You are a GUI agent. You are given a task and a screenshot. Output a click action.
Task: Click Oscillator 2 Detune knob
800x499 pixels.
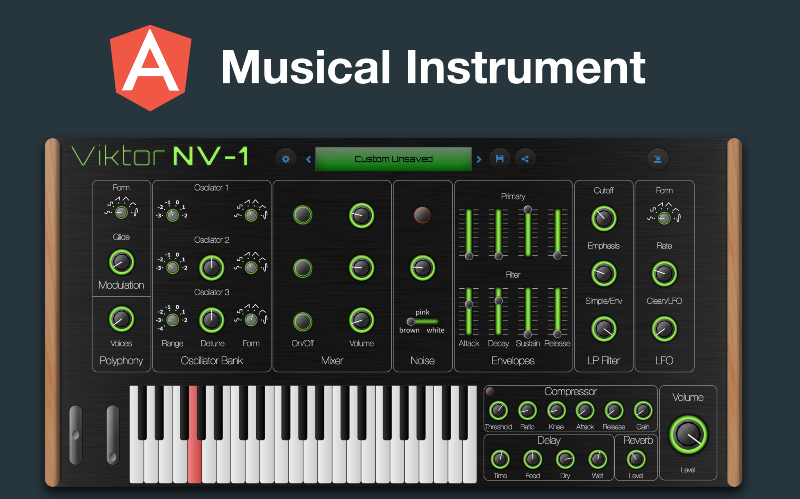pyautogui.click(x=211, y=268)
